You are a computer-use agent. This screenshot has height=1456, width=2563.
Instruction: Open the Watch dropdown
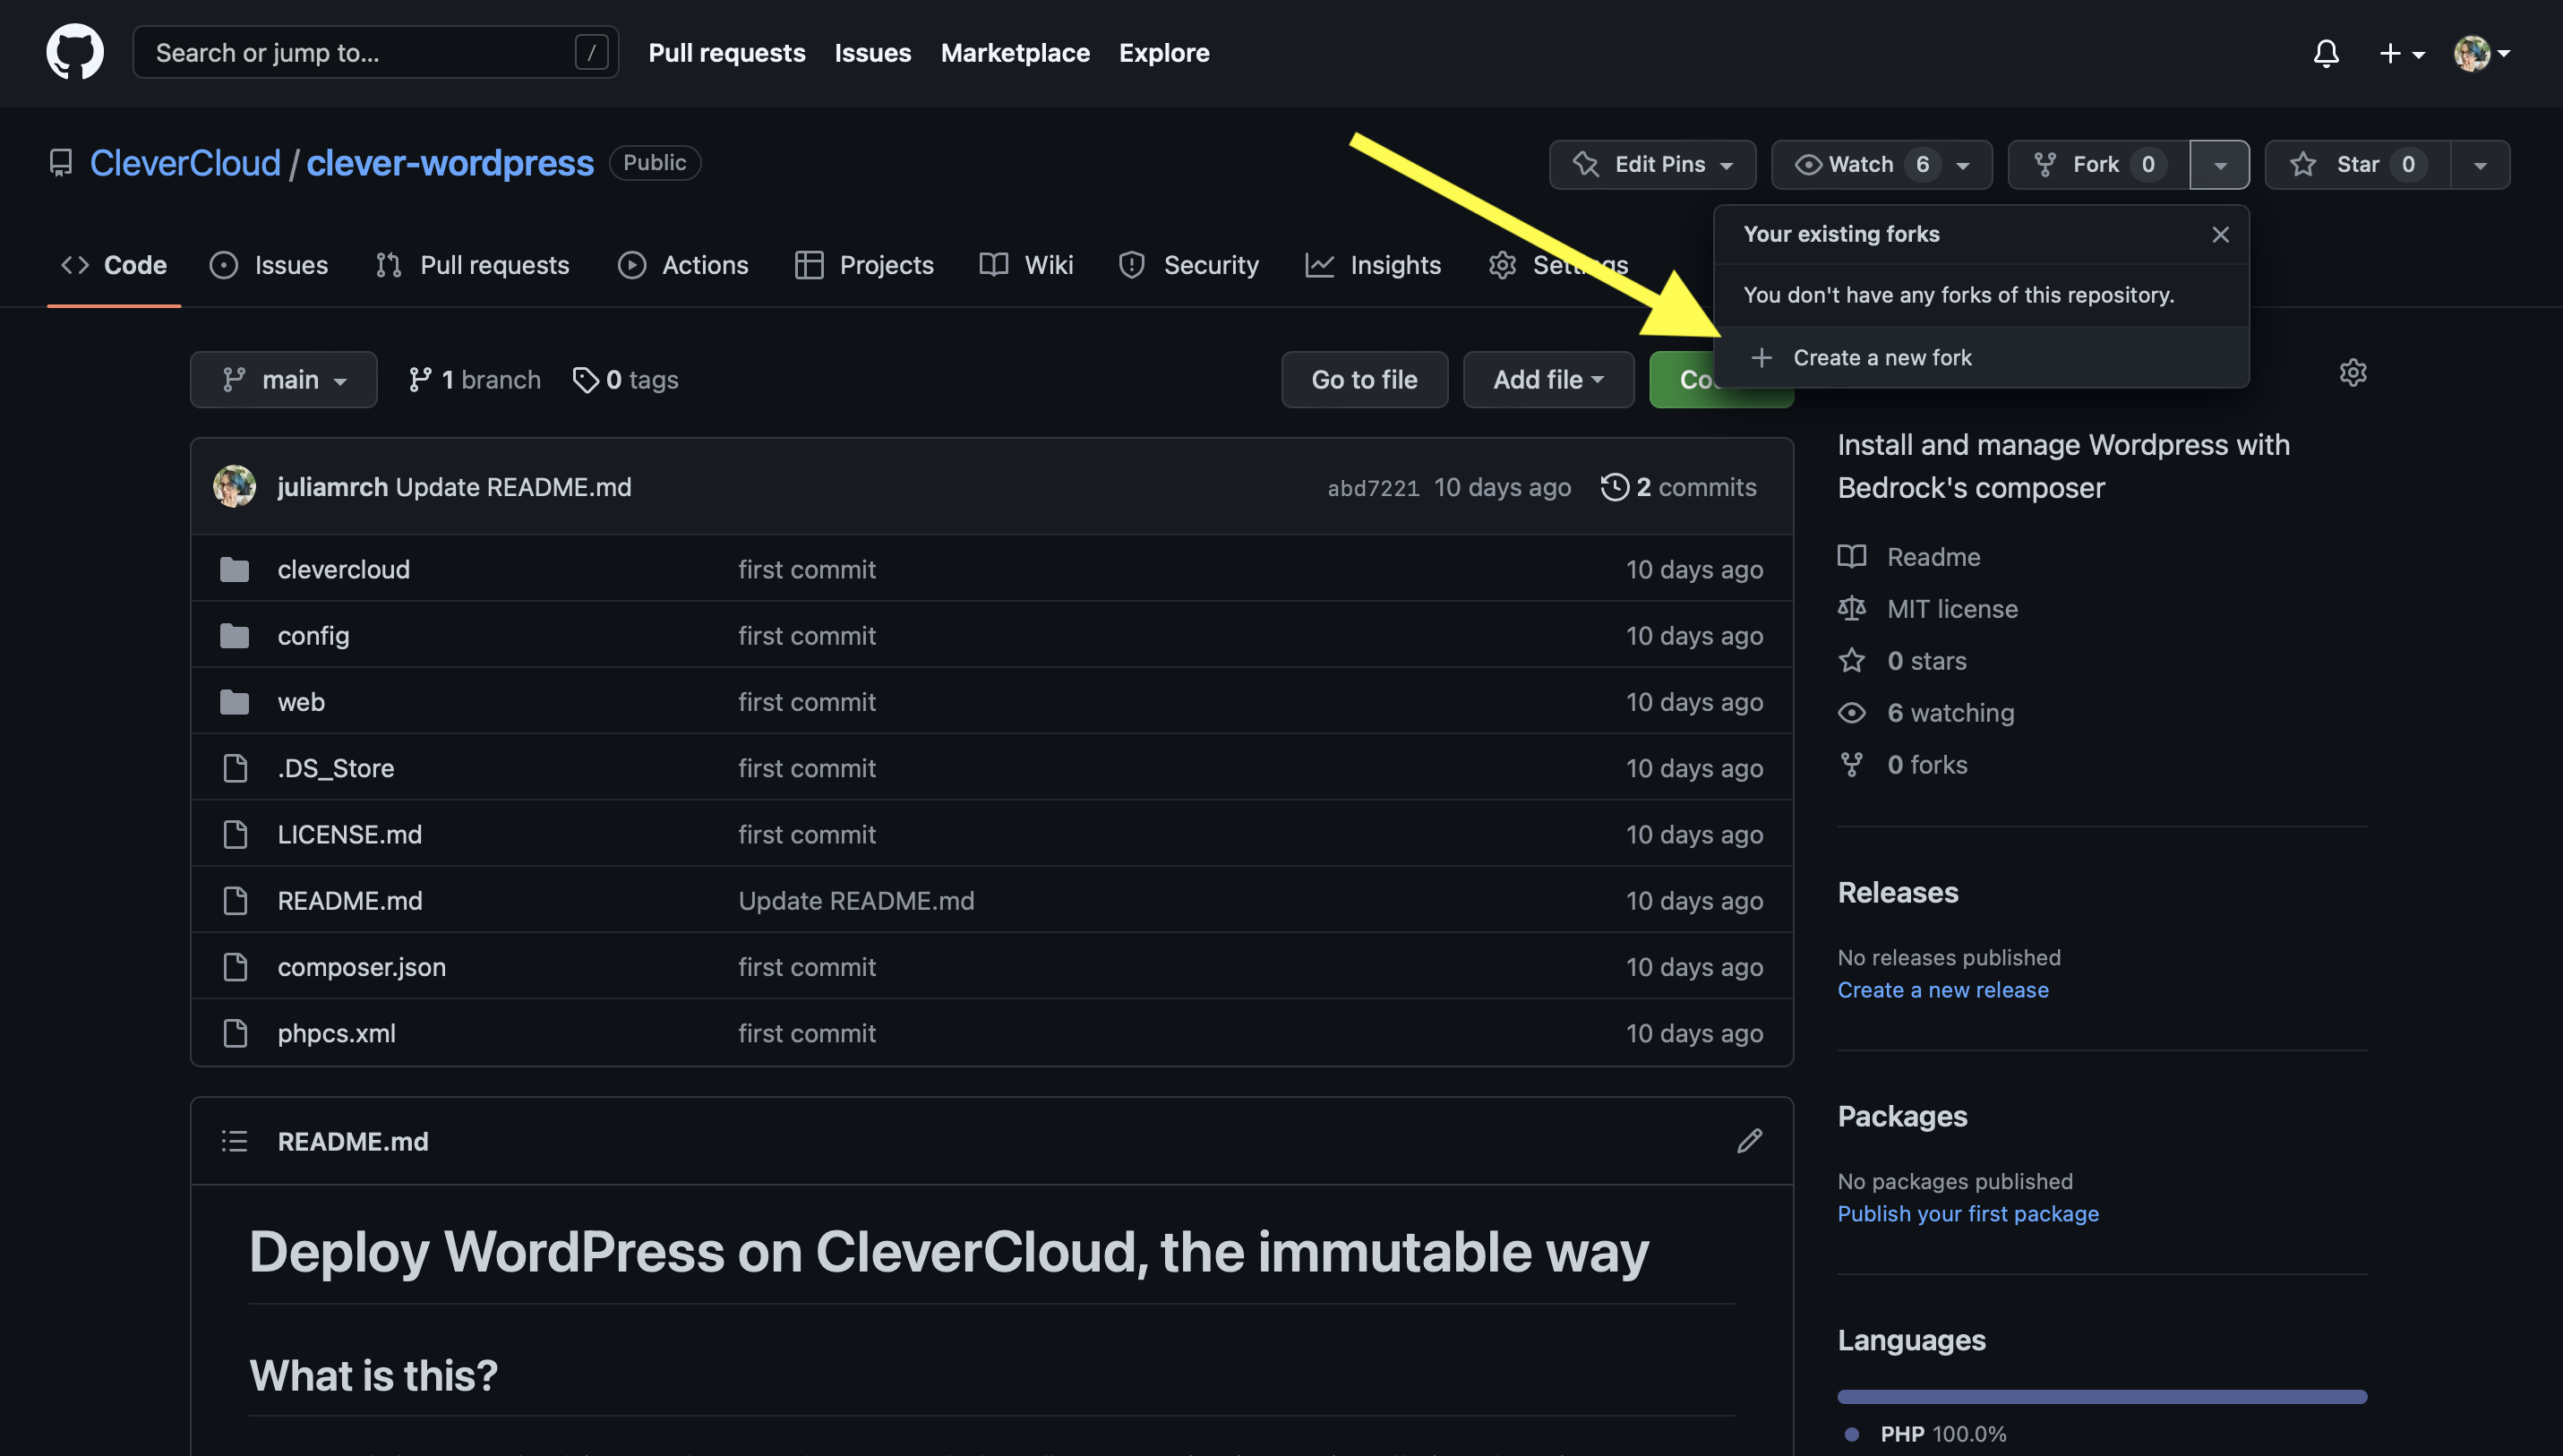[x=1881, y=164]
